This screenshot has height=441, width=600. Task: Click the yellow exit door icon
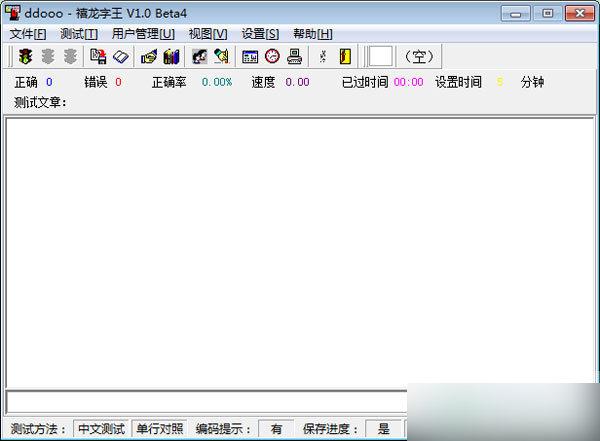click(x=345, y=57)
